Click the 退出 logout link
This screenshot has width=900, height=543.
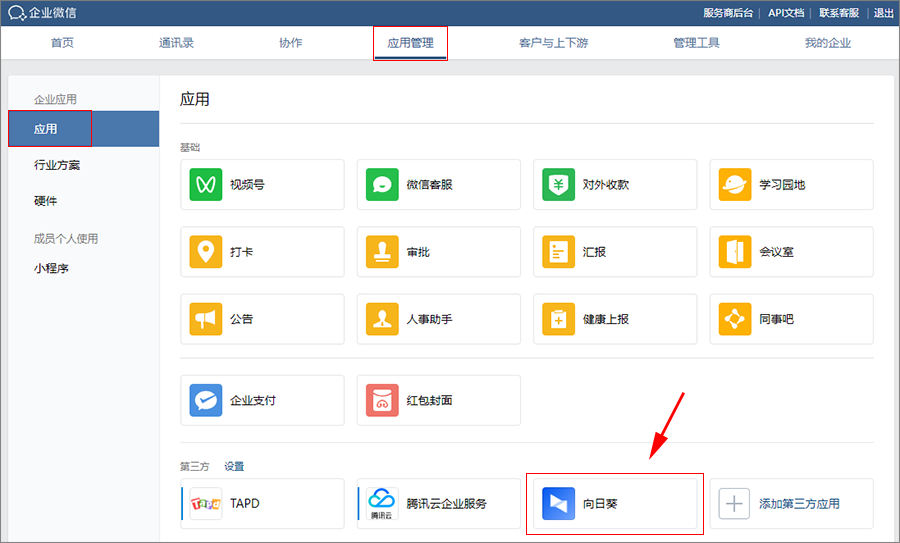coord(884,13)
